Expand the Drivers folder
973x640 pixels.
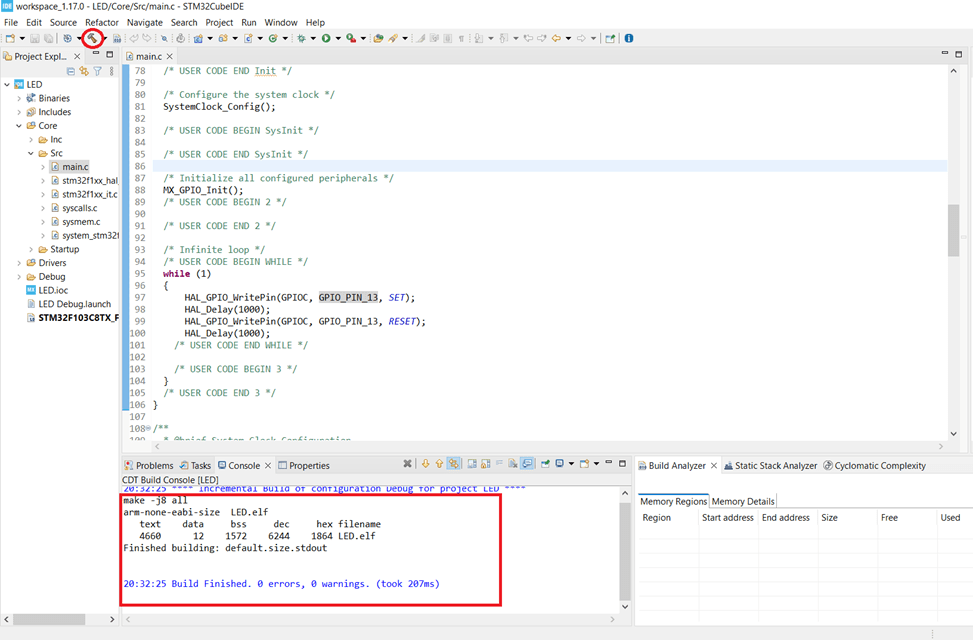(x=19, y=263)
